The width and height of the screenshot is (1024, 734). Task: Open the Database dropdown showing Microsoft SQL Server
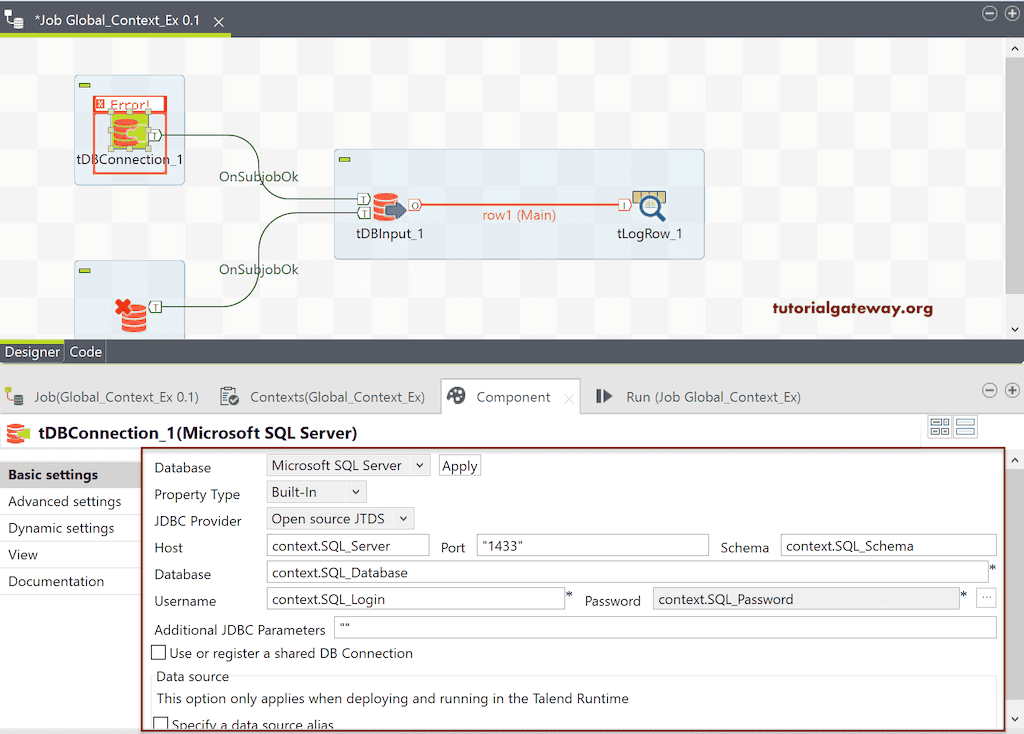(x=348, y=464)
